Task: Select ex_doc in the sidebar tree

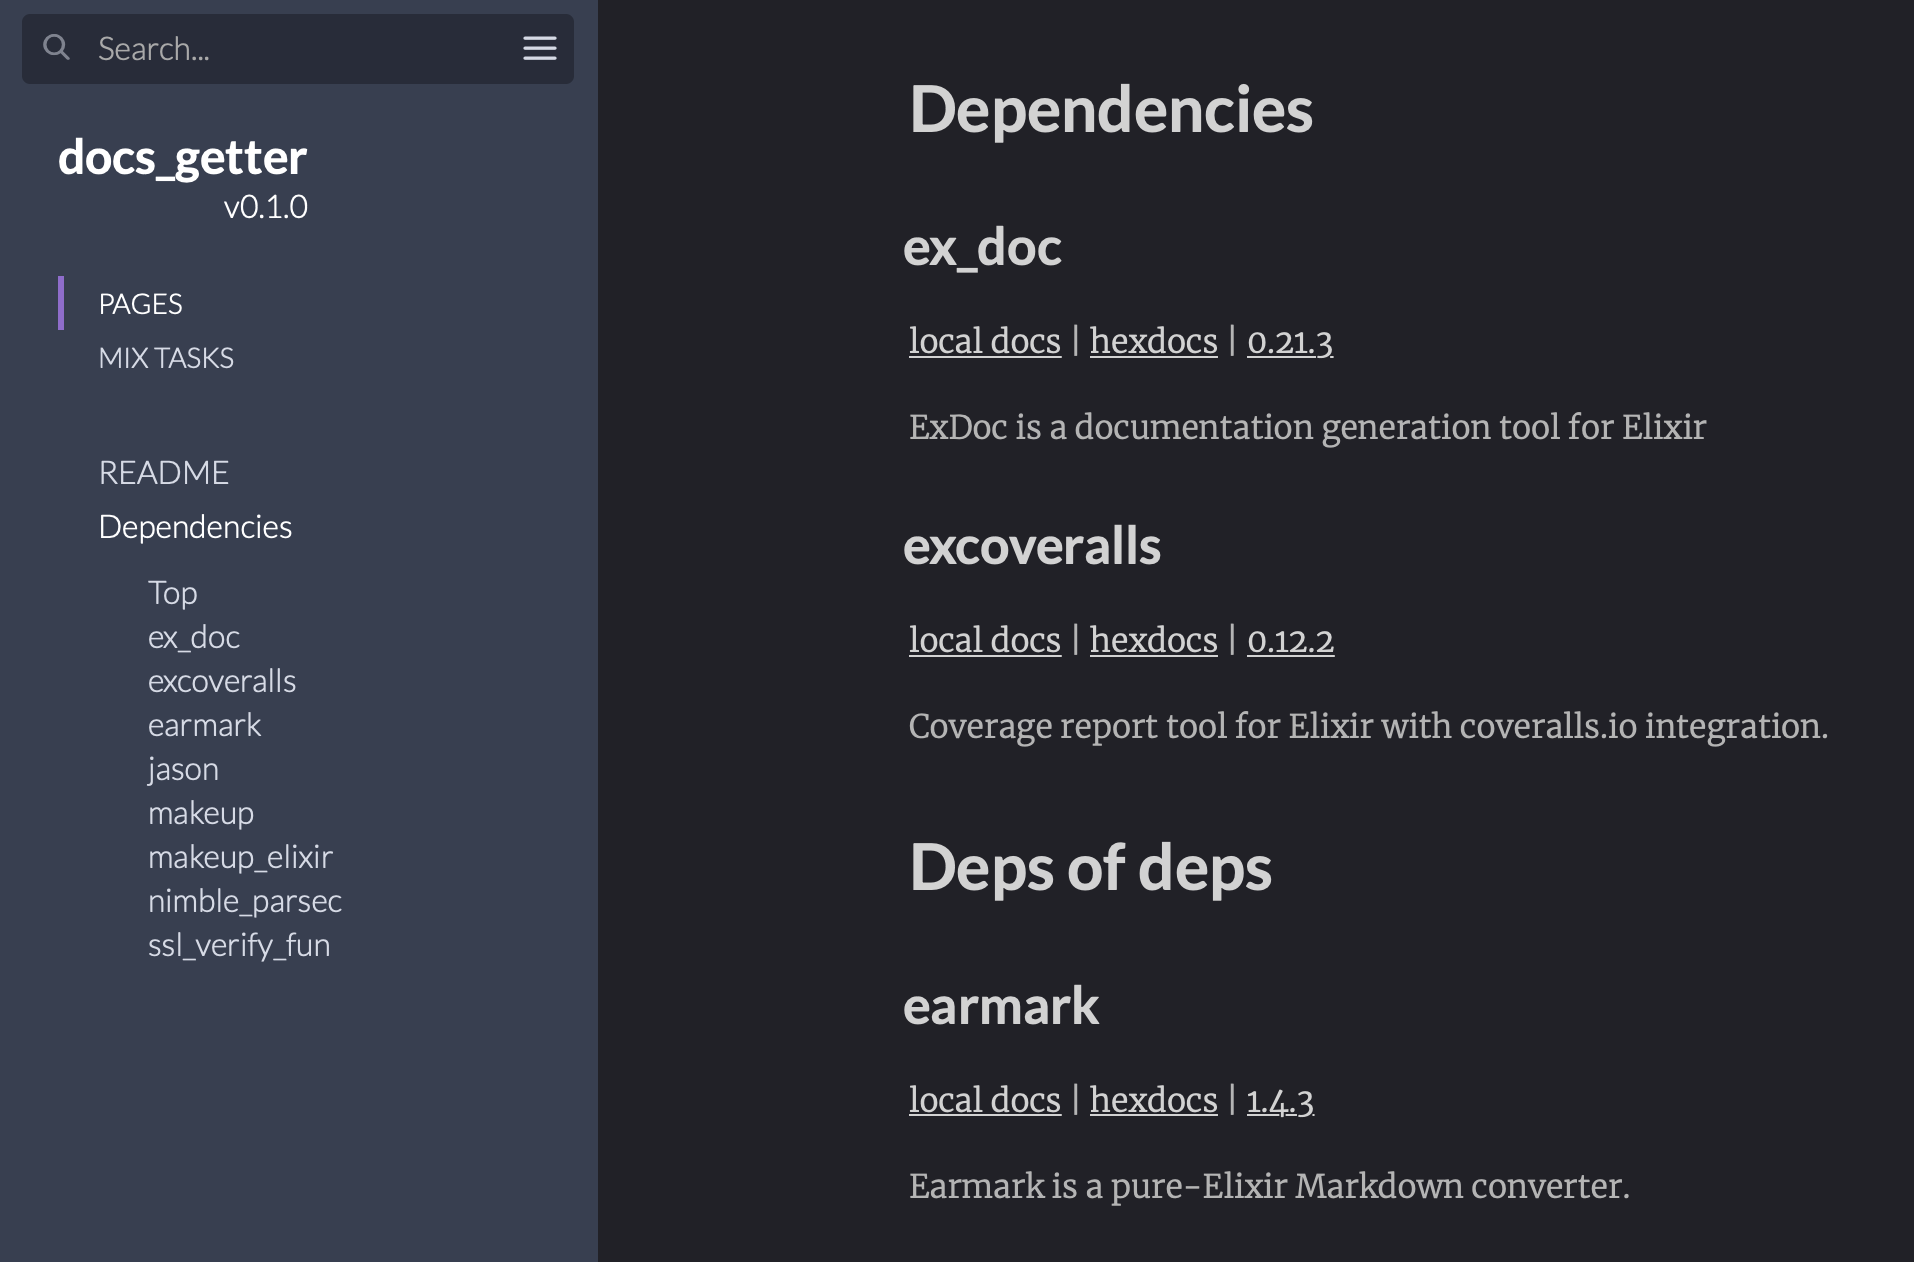Action: (193, 636)
